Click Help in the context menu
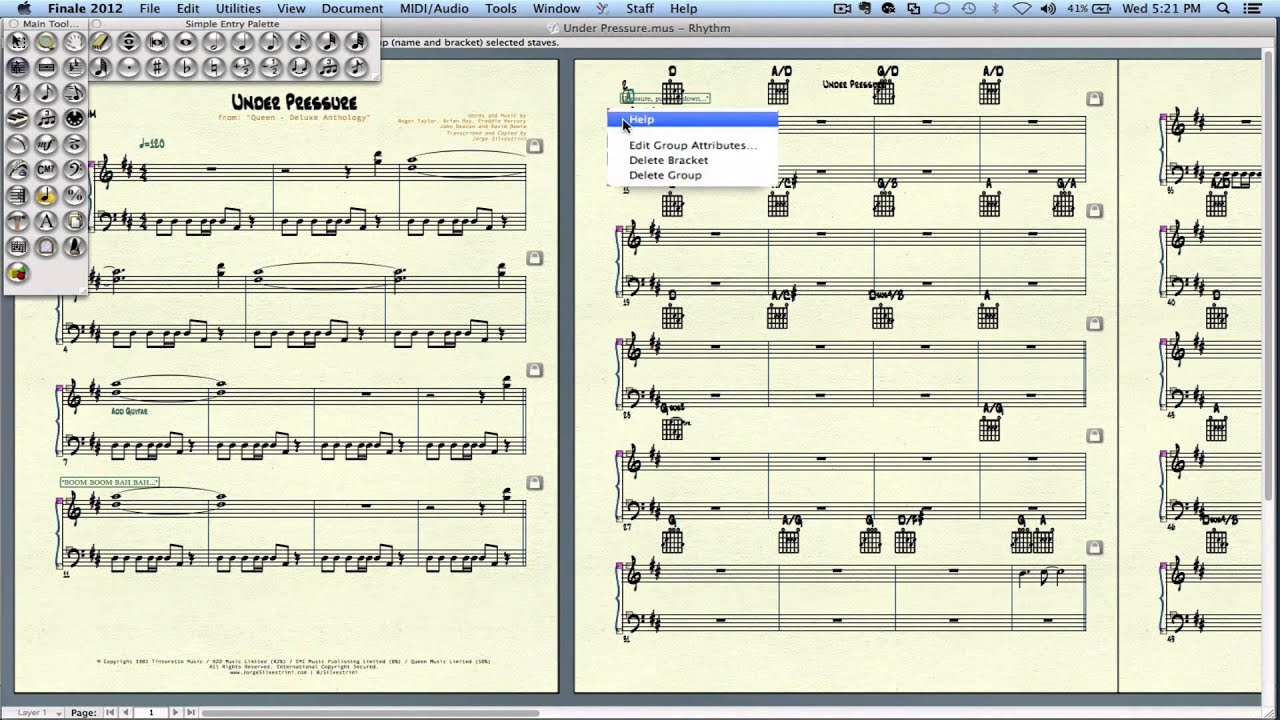 pos(692,119)
